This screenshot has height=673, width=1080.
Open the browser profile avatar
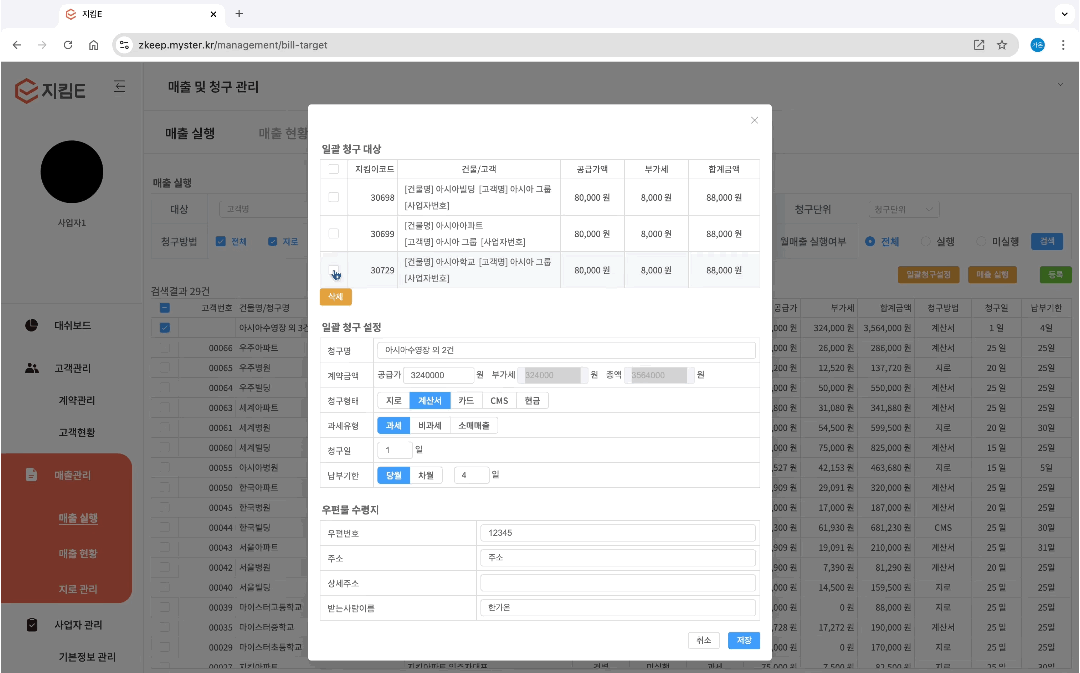[1037, 45]
